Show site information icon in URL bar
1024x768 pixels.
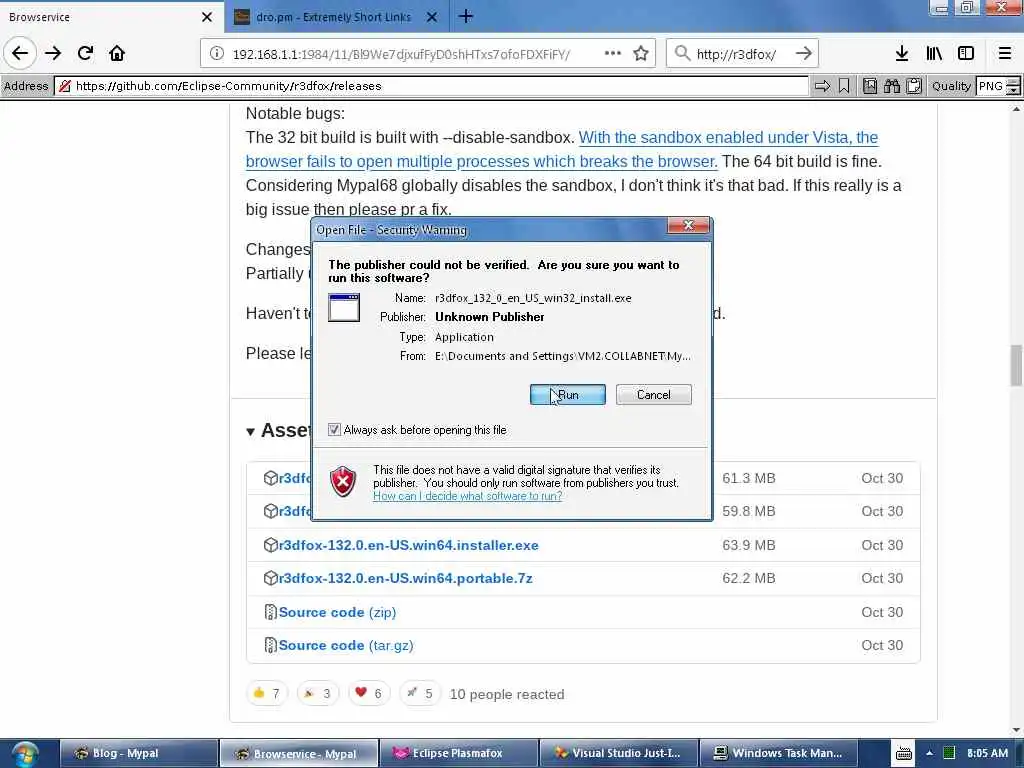tap(217, 54)
